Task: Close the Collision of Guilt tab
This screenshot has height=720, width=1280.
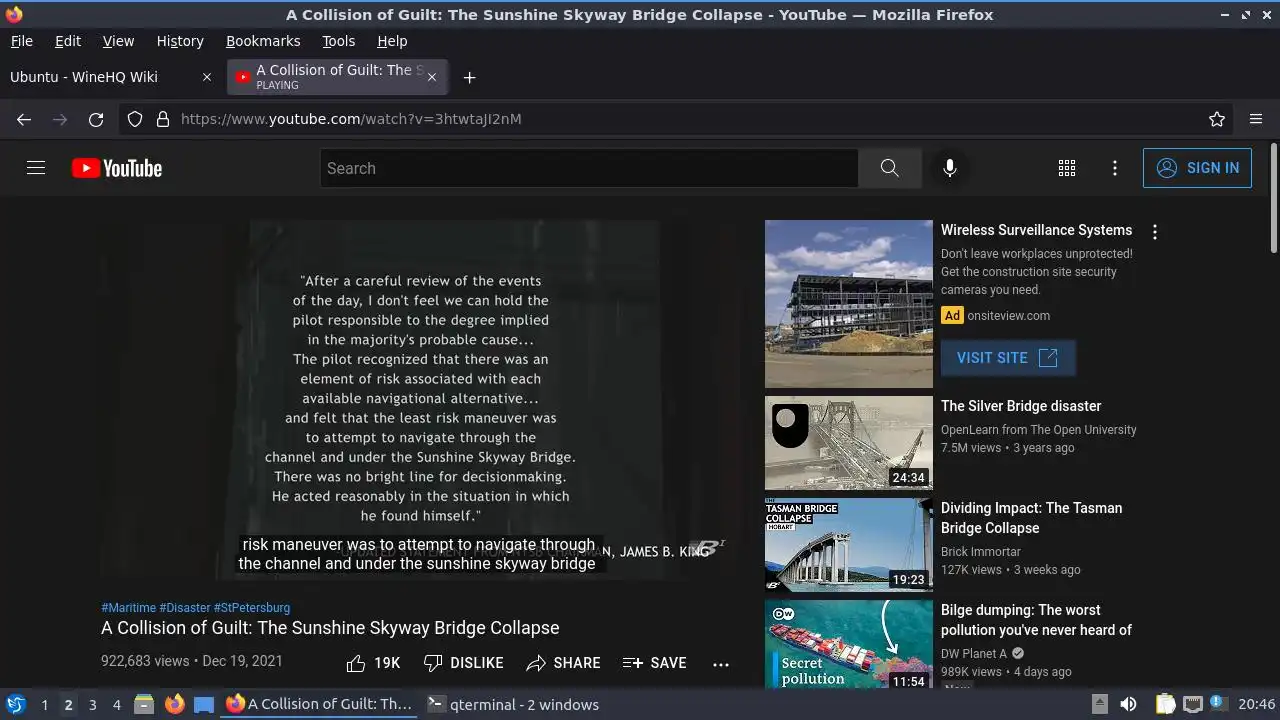Action: pyautogui.click(x=433, y=77)
